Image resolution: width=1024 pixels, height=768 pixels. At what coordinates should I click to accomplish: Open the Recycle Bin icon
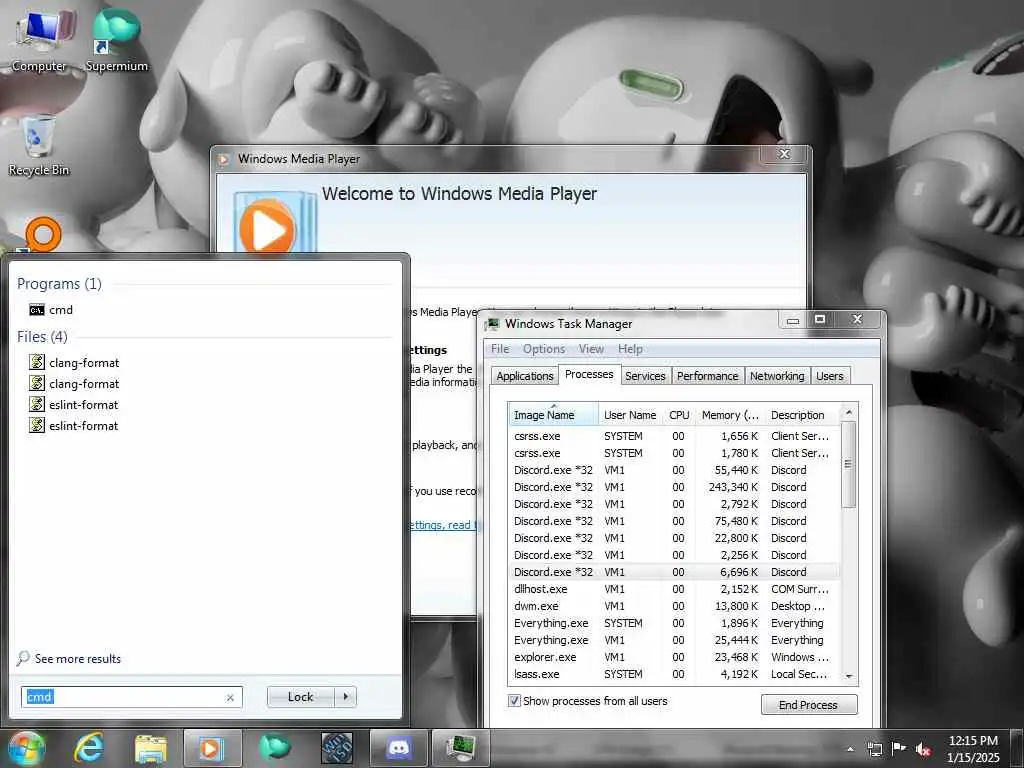point(39,146)
